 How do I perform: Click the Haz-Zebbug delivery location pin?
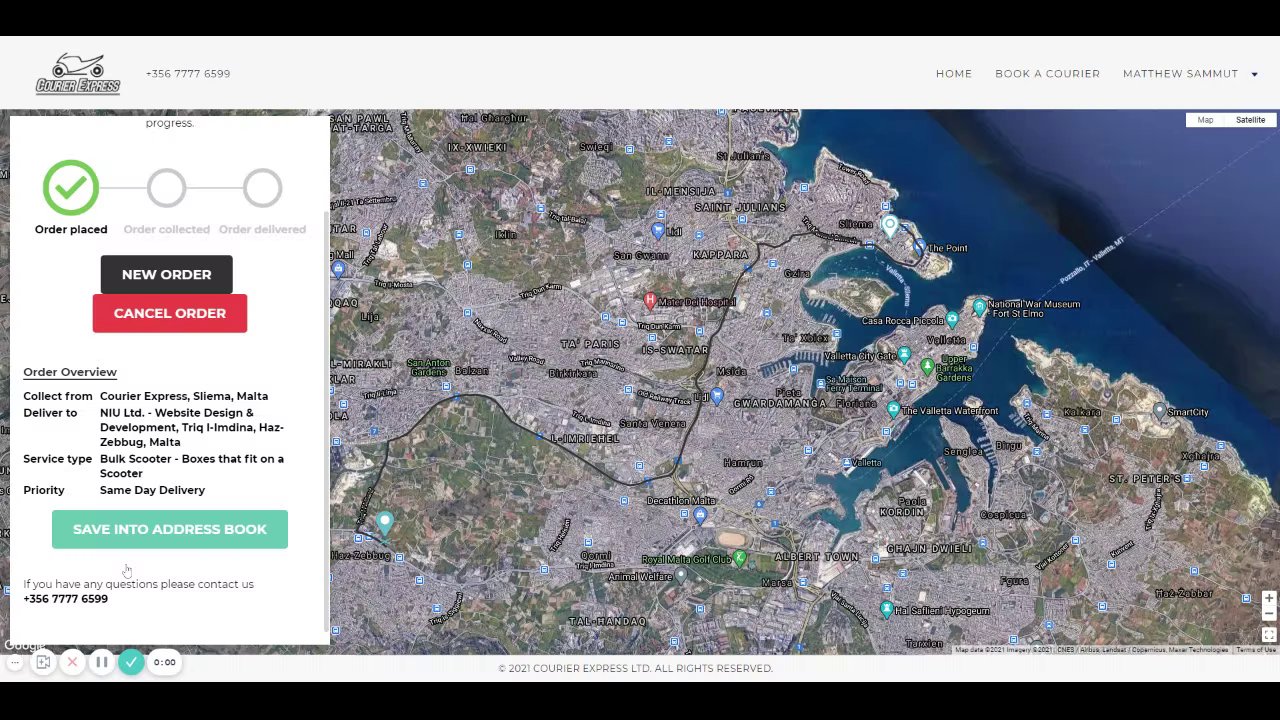[x=385, y=522]
